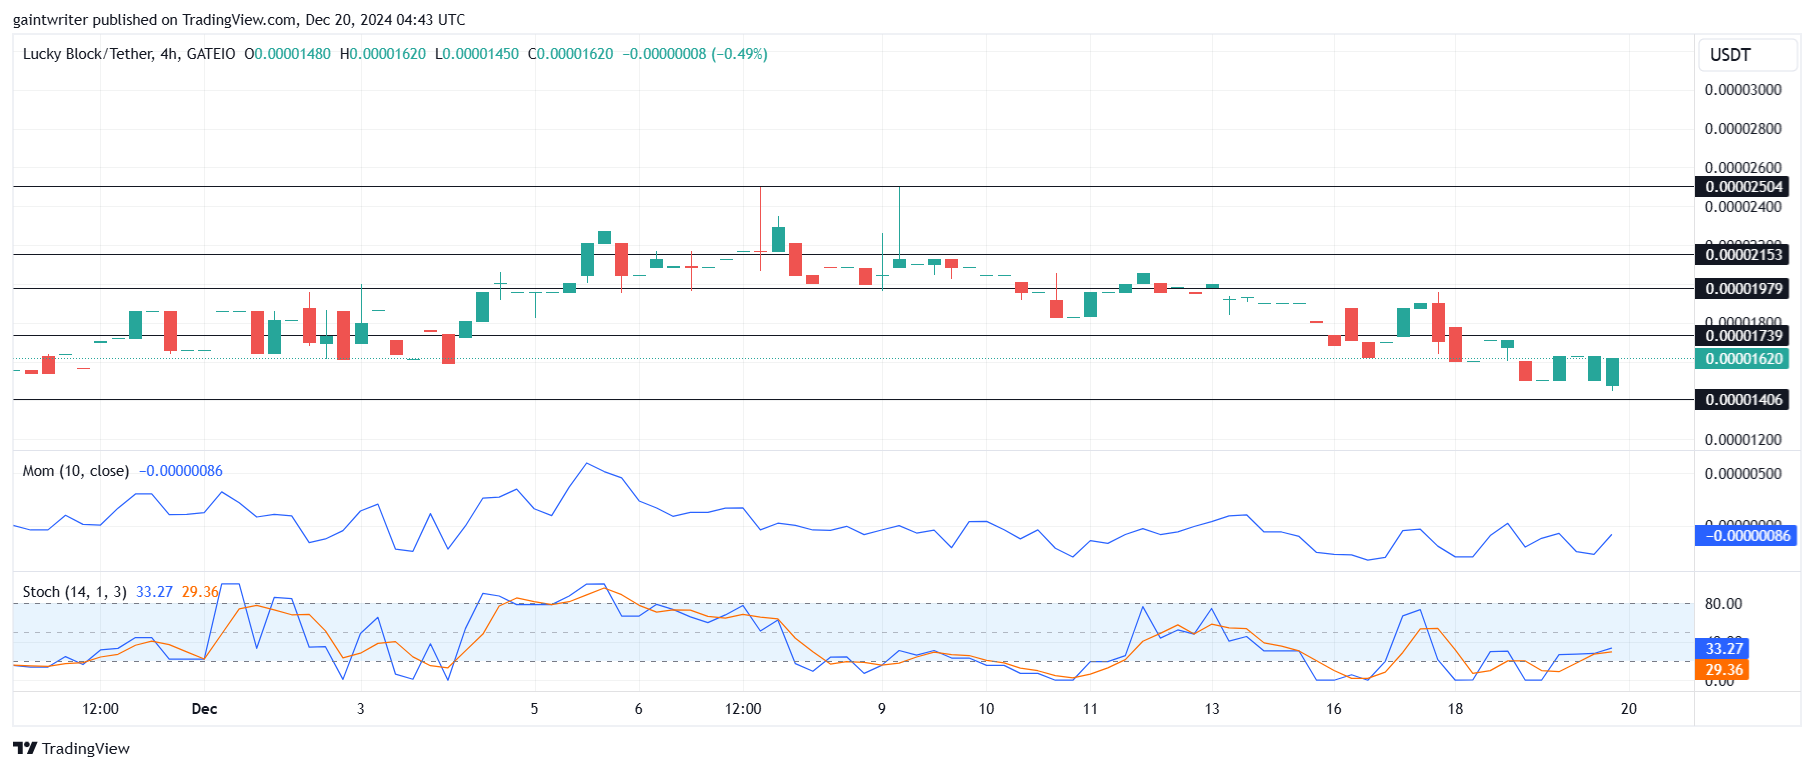Click the green current price label 0.00001620
Viewport: 1814px width, 770px height.
click(1742, 359)
